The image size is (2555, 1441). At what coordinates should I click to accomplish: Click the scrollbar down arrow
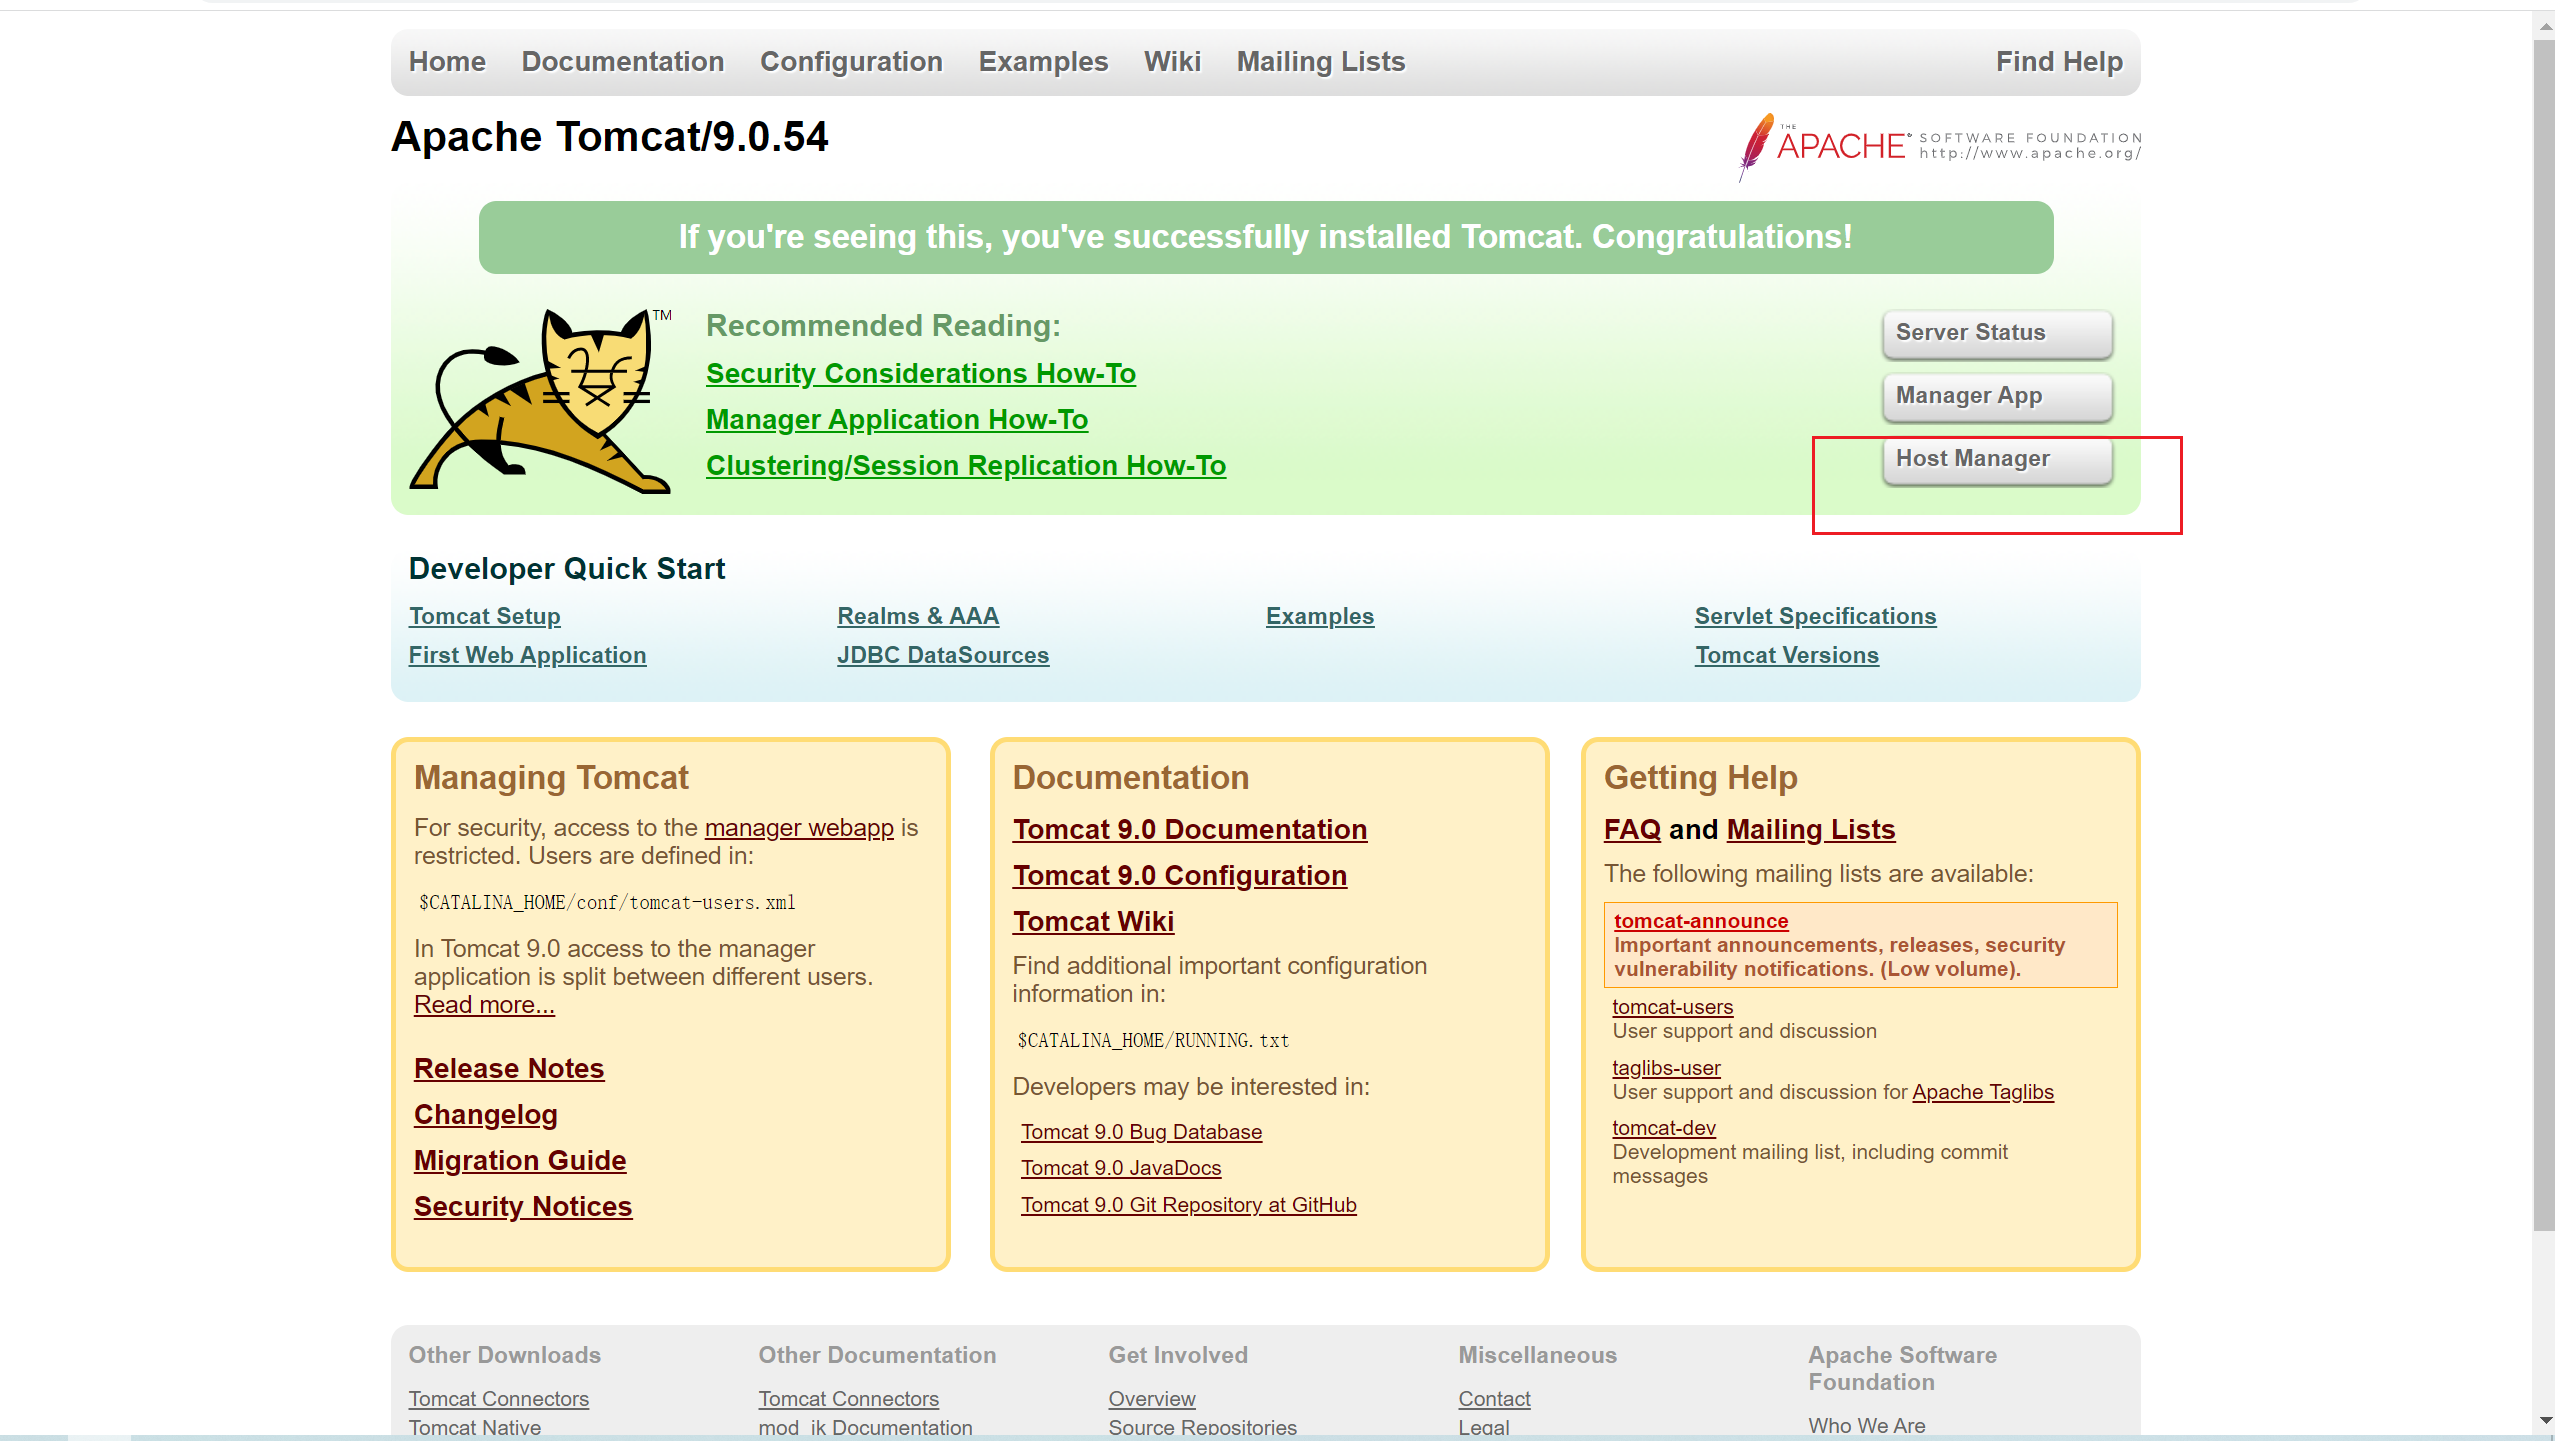[2544, 1421]
